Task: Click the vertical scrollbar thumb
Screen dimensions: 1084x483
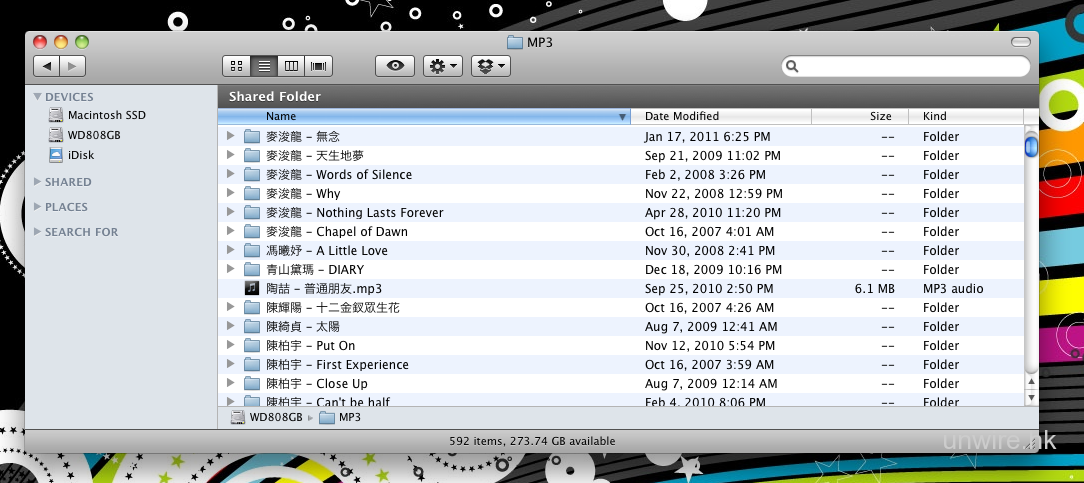Action: point(1031,147)
